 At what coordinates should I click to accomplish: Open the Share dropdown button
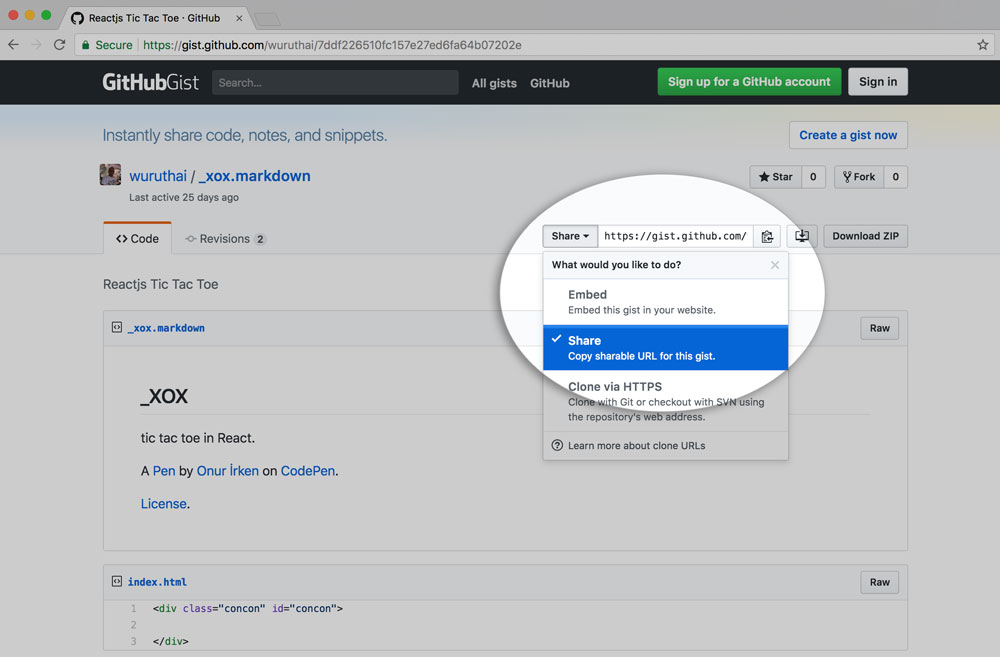(x=570, y=236)
